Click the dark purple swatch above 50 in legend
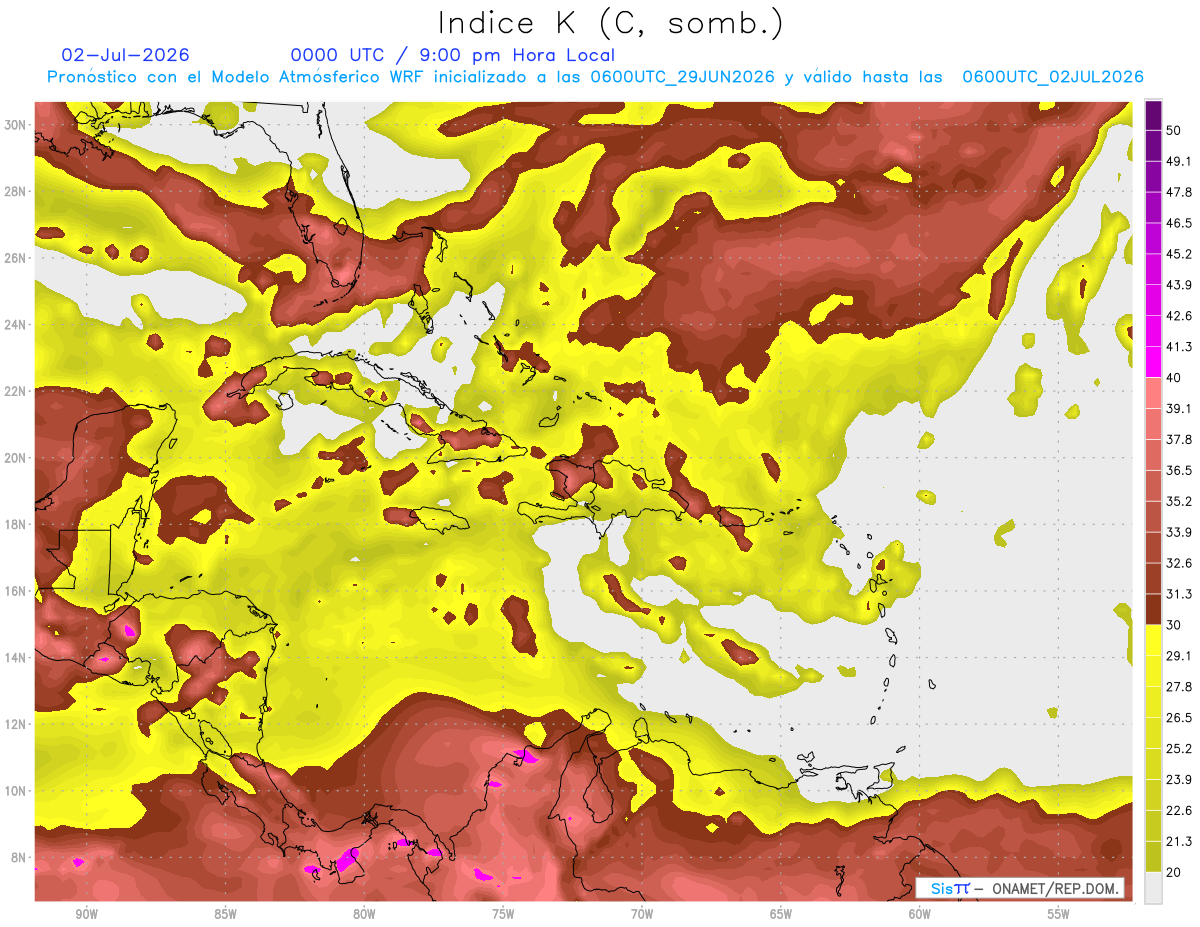The height and width of the screenshot is (927, 1200). tap(1153, 115)
